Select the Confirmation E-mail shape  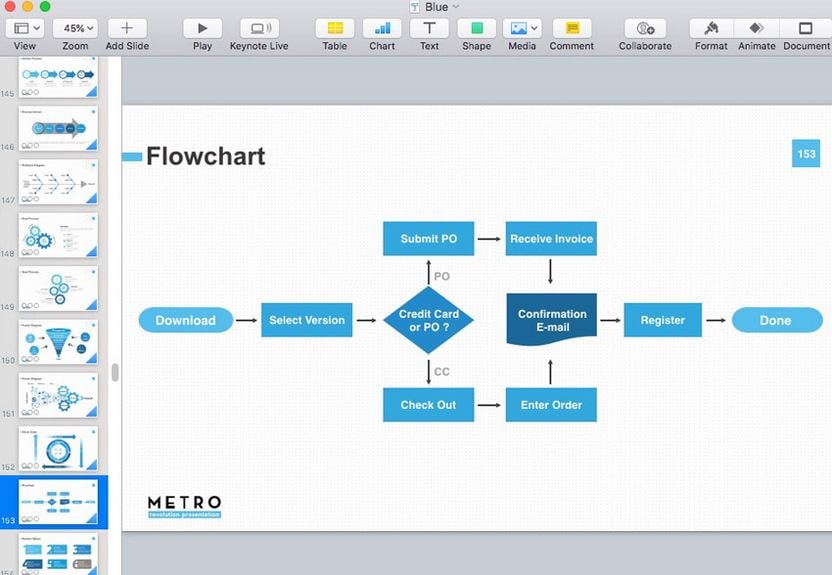pyautogui.click(x=552, y=320)
